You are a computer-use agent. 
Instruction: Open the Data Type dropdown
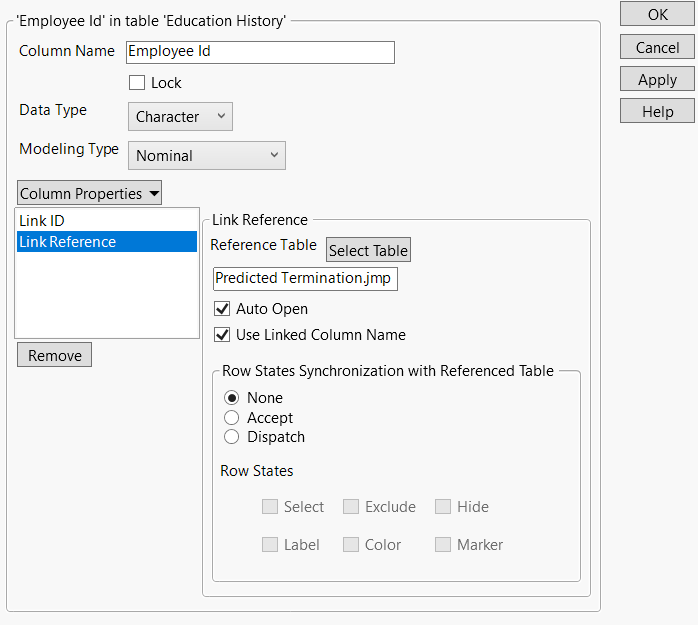tap(180, 117)
